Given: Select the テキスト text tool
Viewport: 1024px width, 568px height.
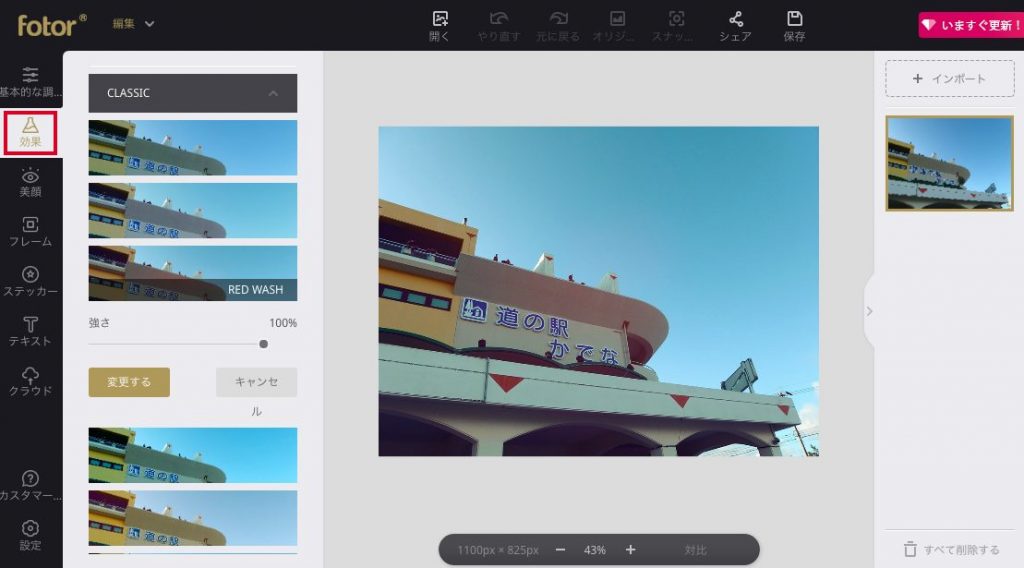Looking at the screenshot, I should 30,332.
